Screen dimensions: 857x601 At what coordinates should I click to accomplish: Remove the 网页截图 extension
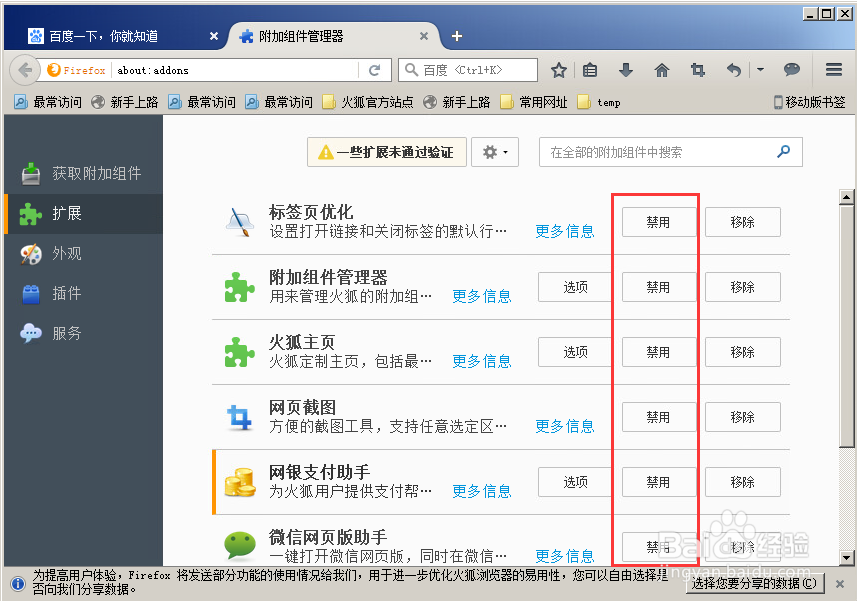[x=742, y=417]
